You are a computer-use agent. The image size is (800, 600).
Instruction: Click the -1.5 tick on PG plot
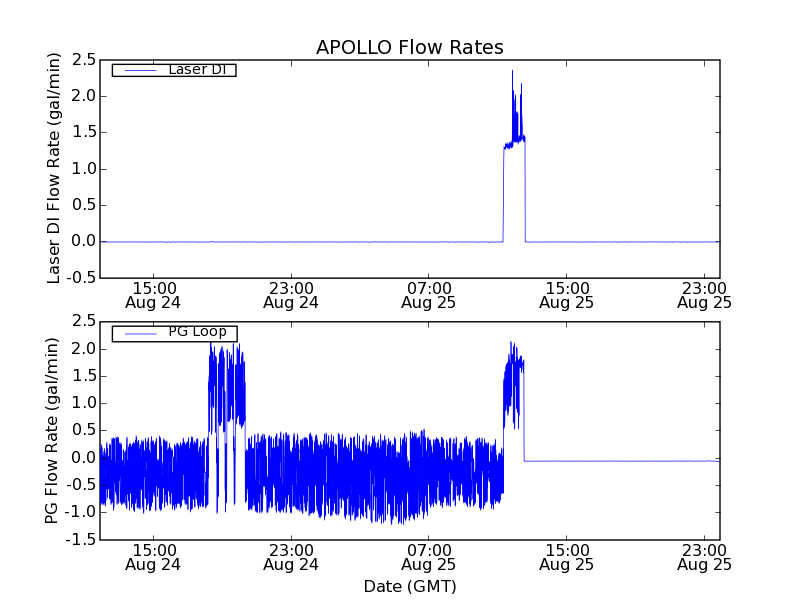[x=80, y=540]
